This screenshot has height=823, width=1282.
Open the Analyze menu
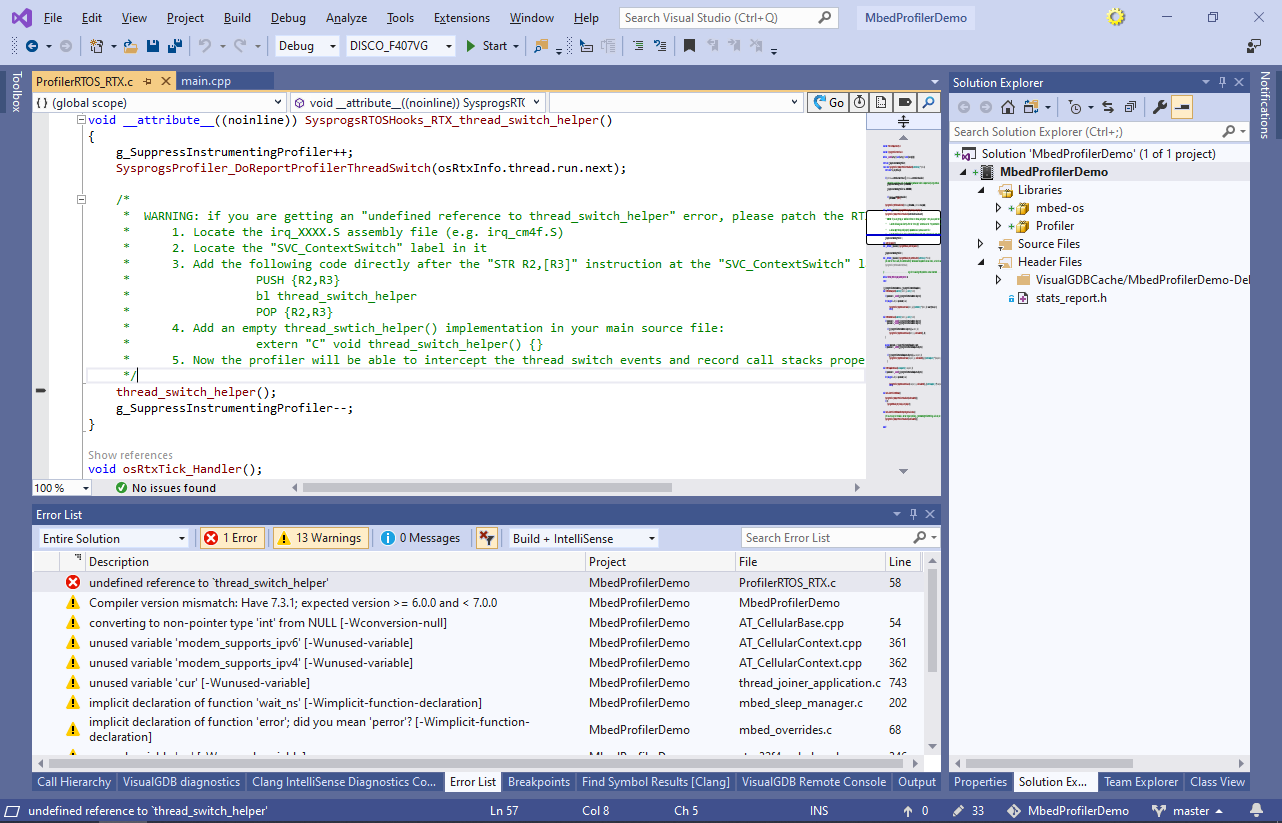click(x=346, y=18)
